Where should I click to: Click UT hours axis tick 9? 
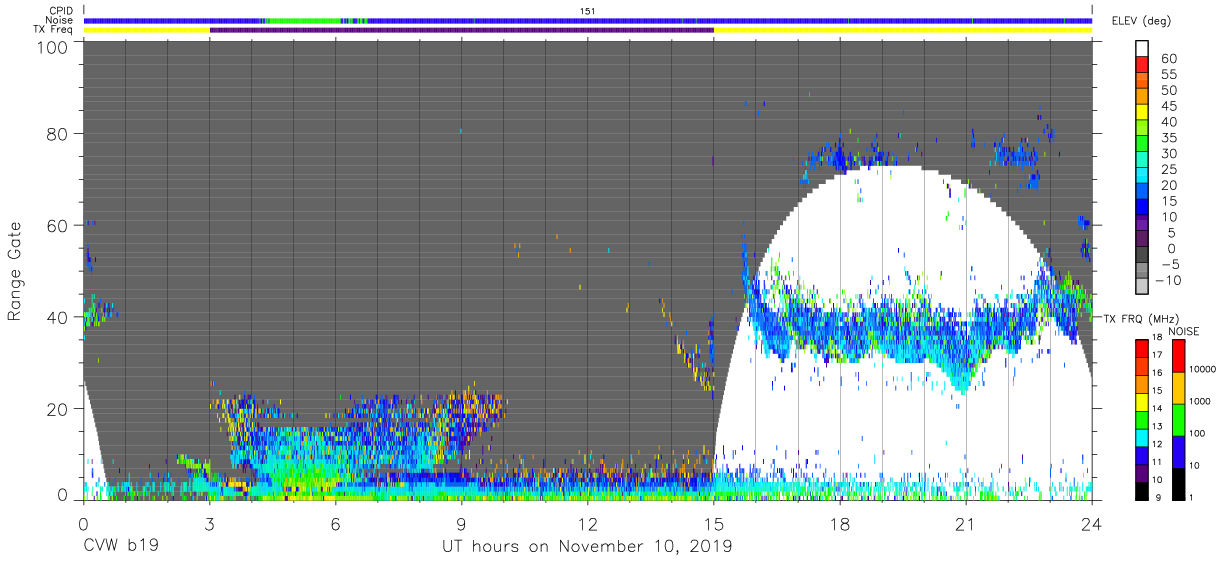tap(461, 522)
